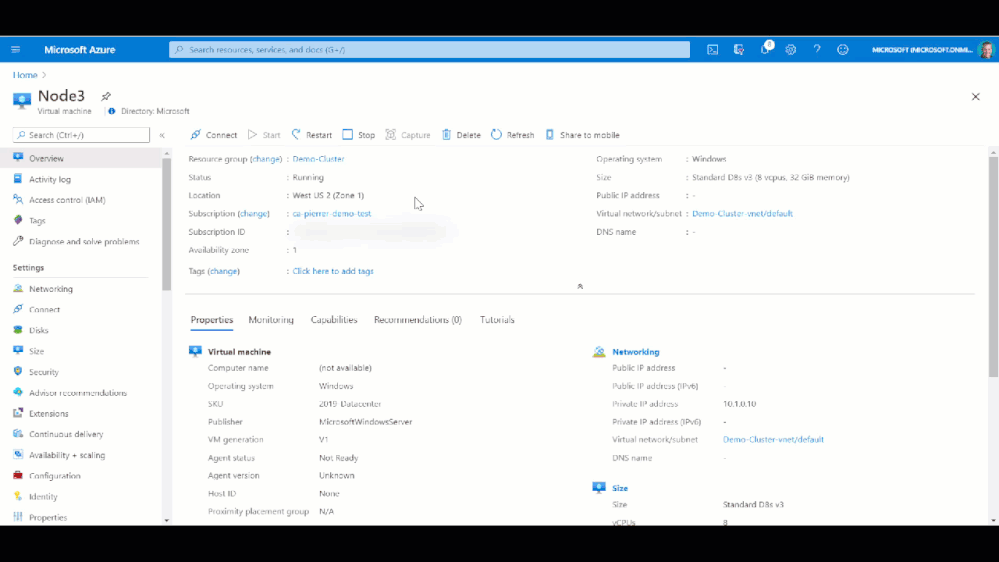Open the help question-mark menu

point(817,50)
